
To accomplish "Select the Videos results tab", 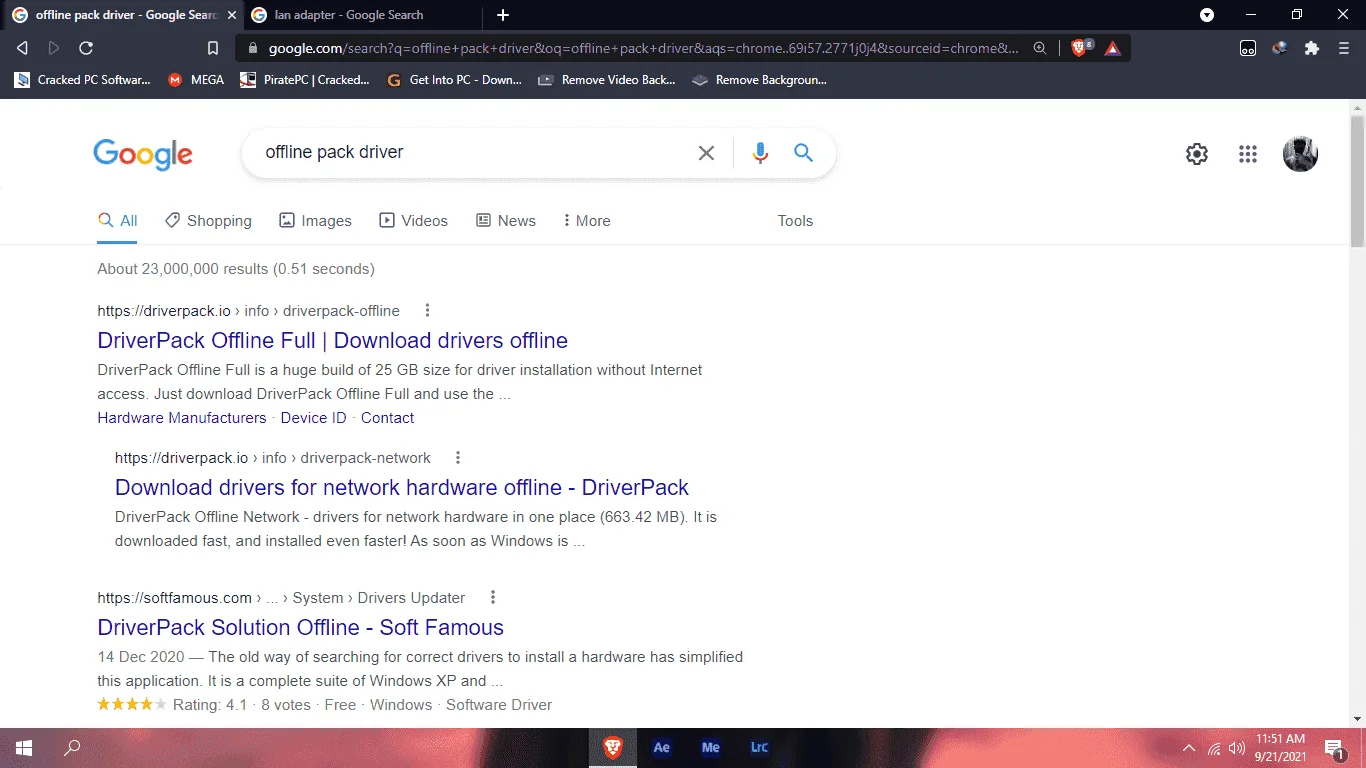I will [413, 221].
